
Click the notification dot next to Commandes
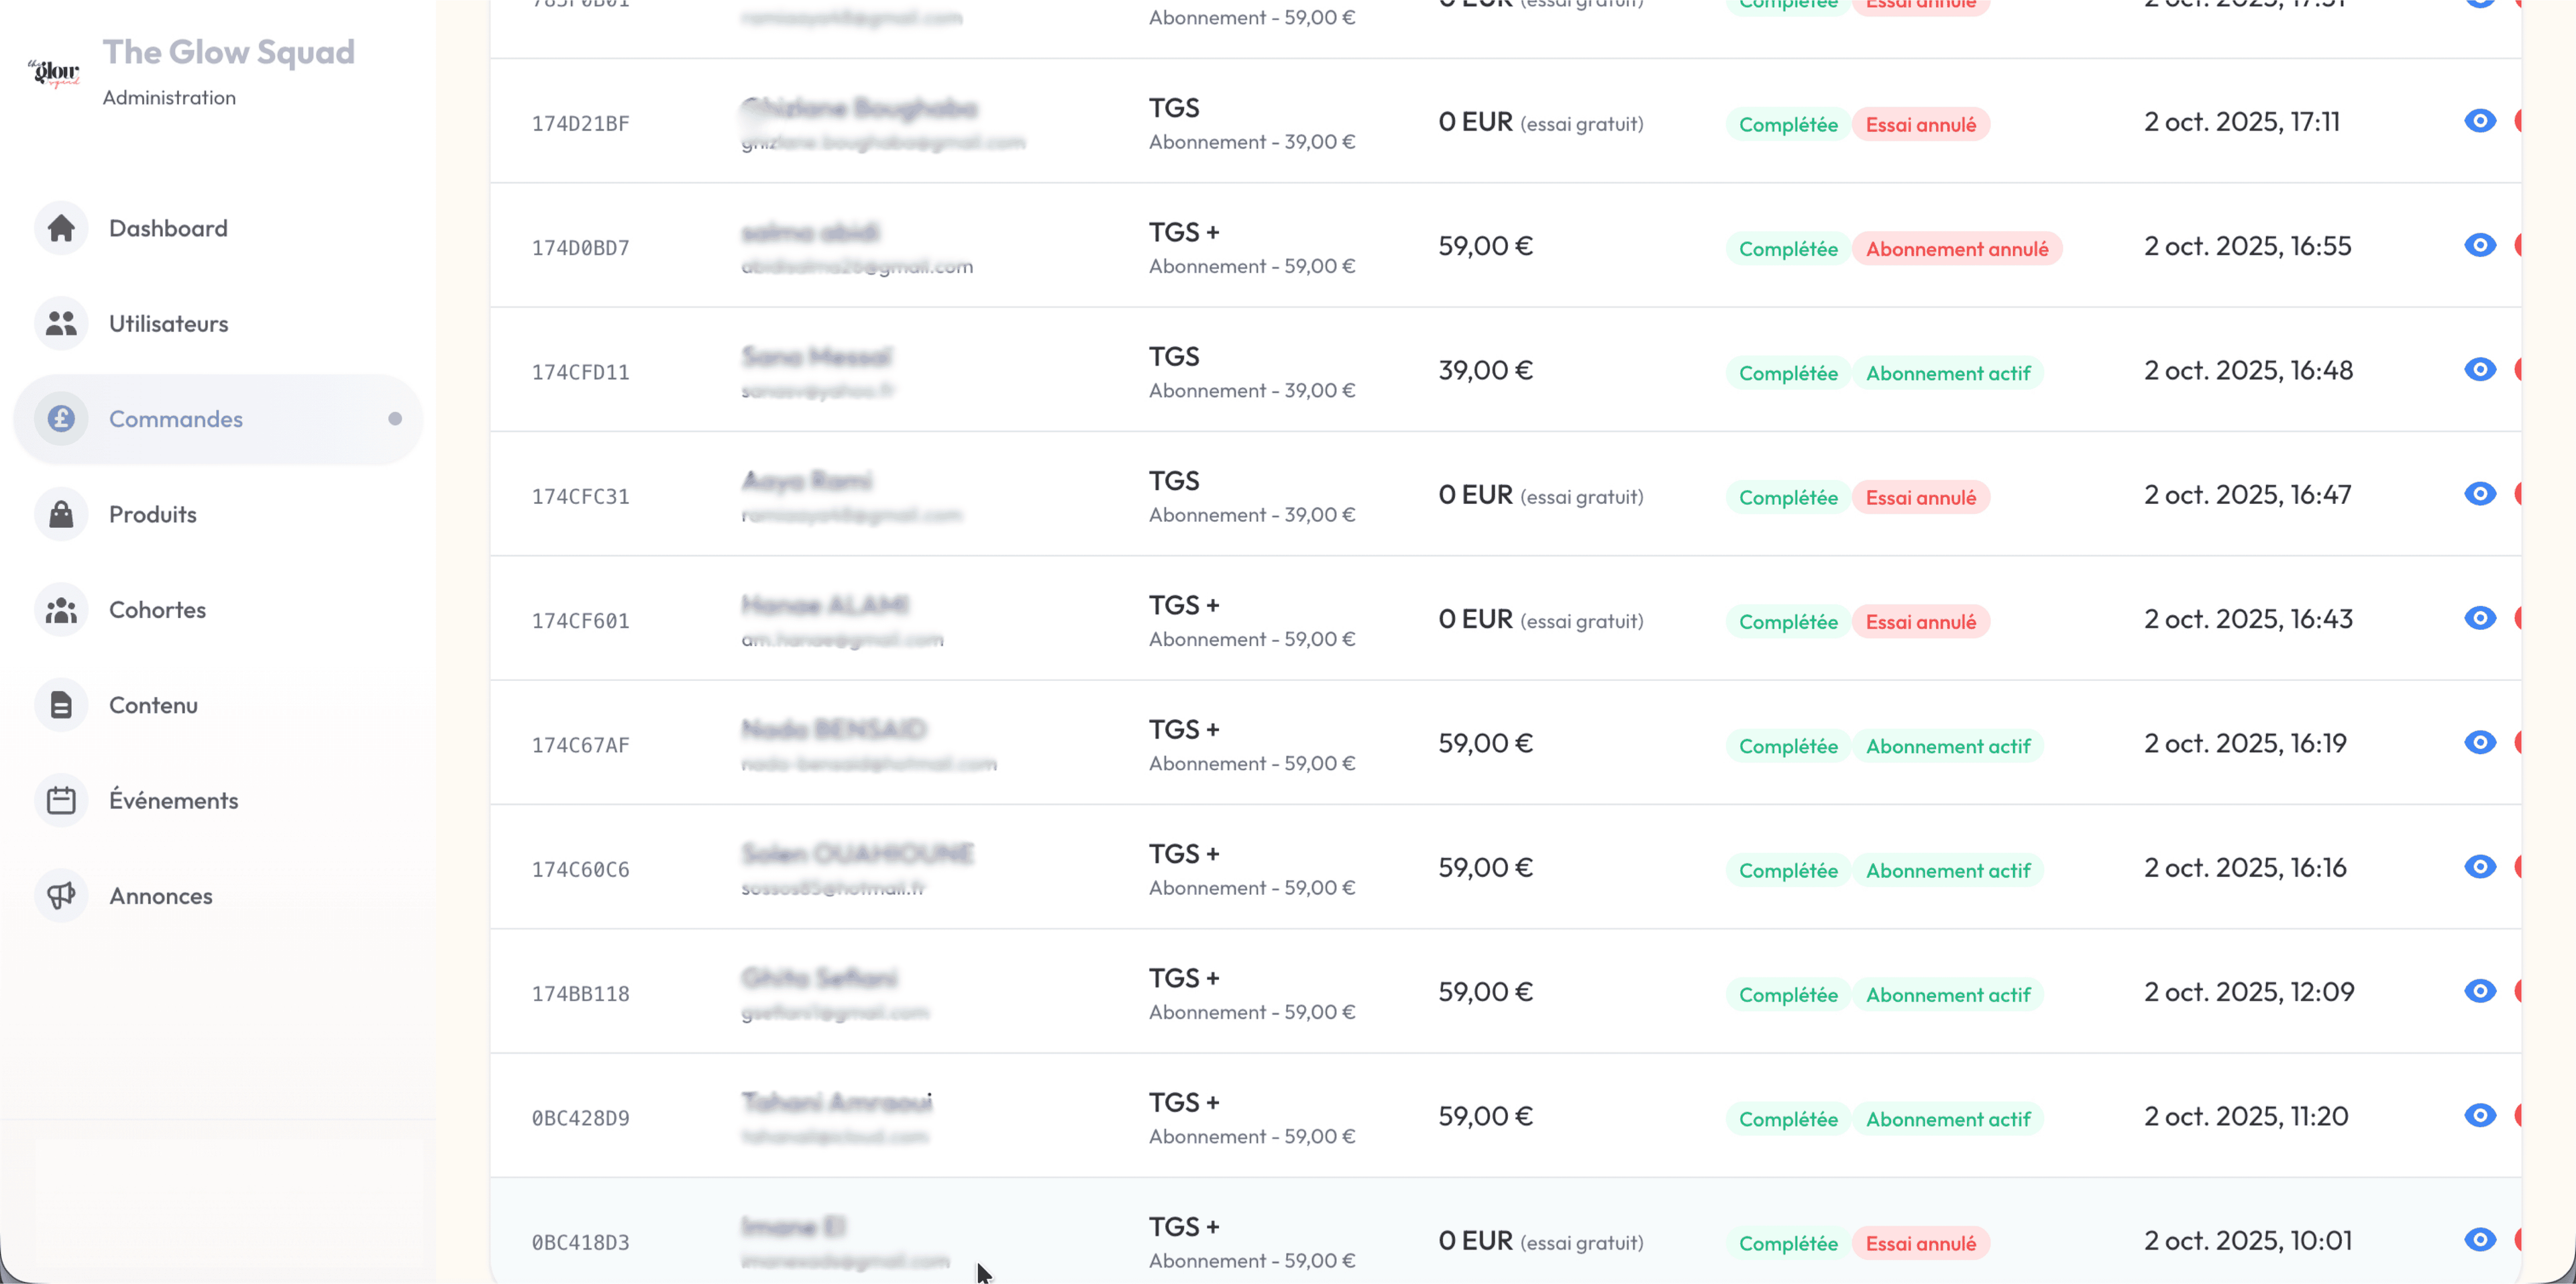(x=396, y=419)
